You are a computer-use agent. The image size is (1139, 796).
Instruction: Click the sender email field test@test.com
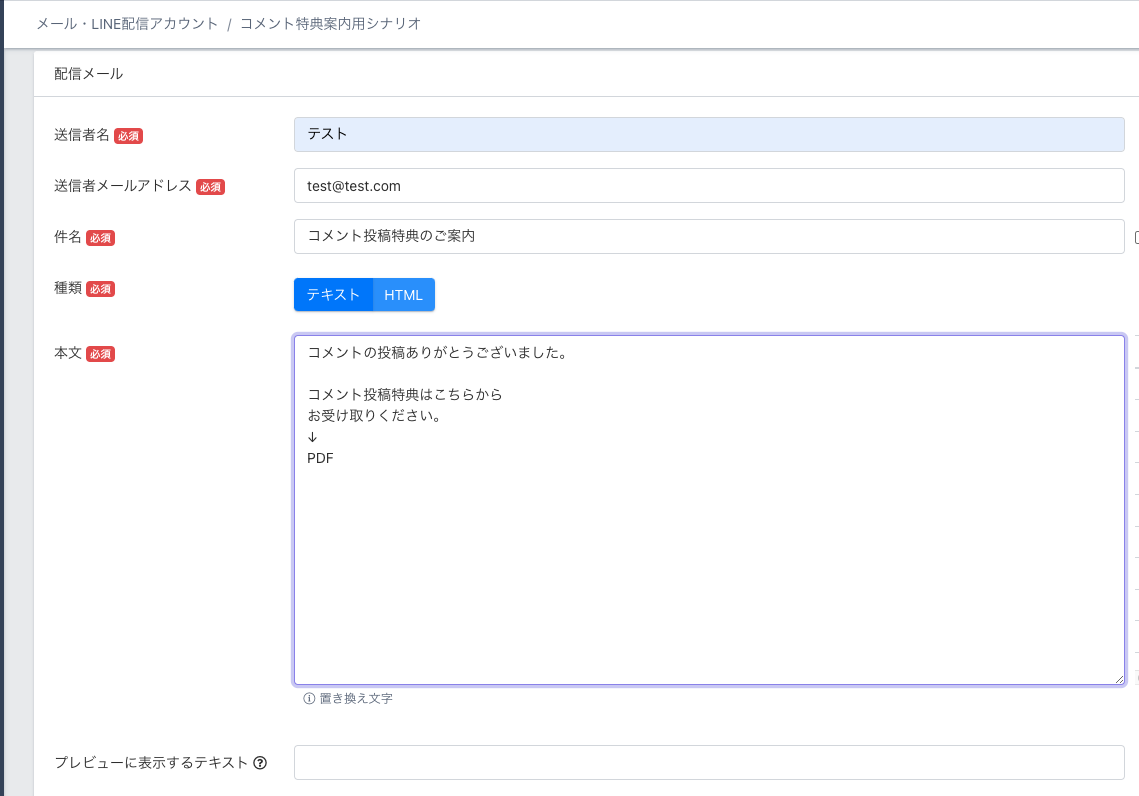709,185
